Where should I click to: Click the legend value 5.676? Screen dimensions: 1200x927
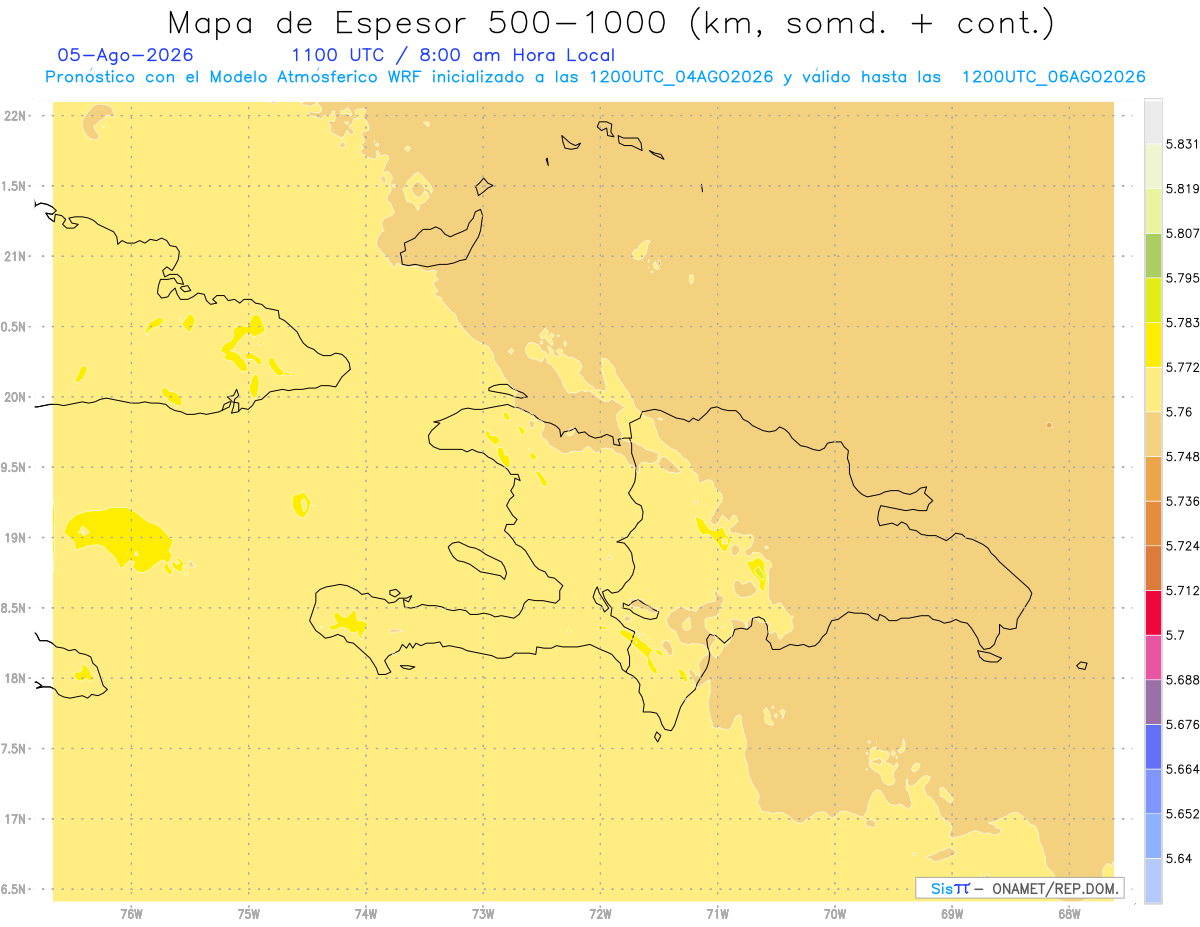click(x=1183, y=725)
